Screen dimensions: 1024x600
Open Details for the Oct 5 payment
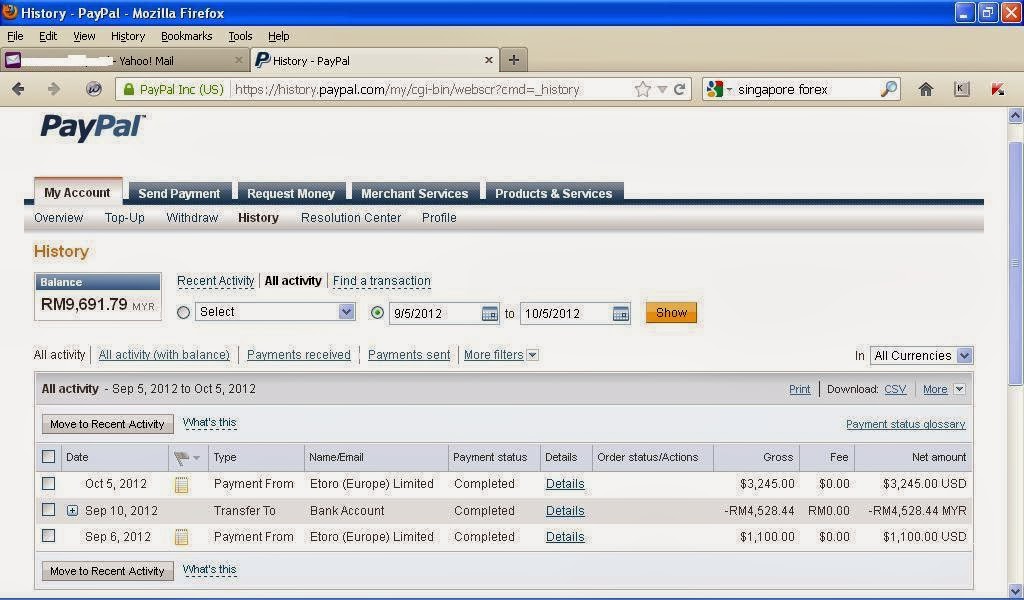click(x=565, y=484)
